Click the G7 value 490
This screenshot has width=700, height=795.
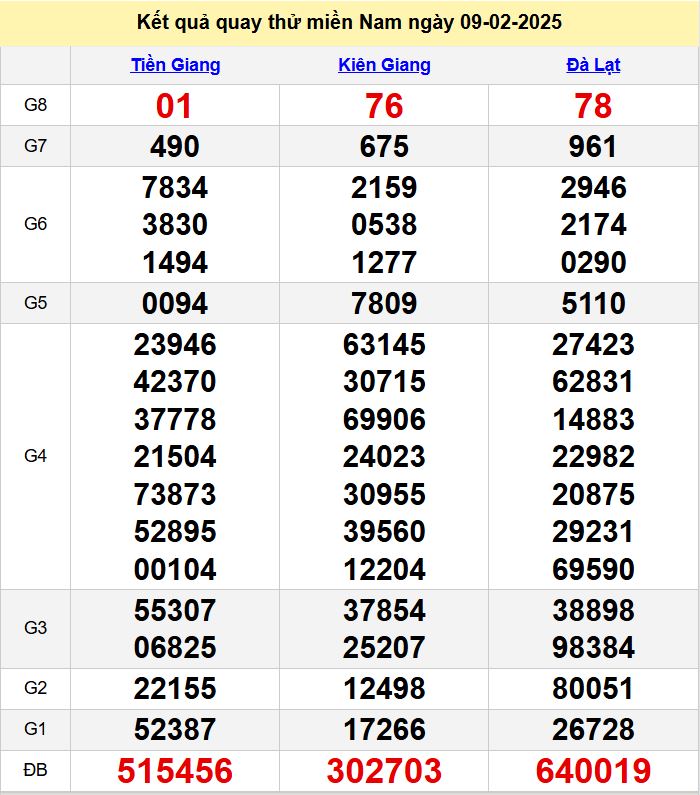[x=175, y=147]
